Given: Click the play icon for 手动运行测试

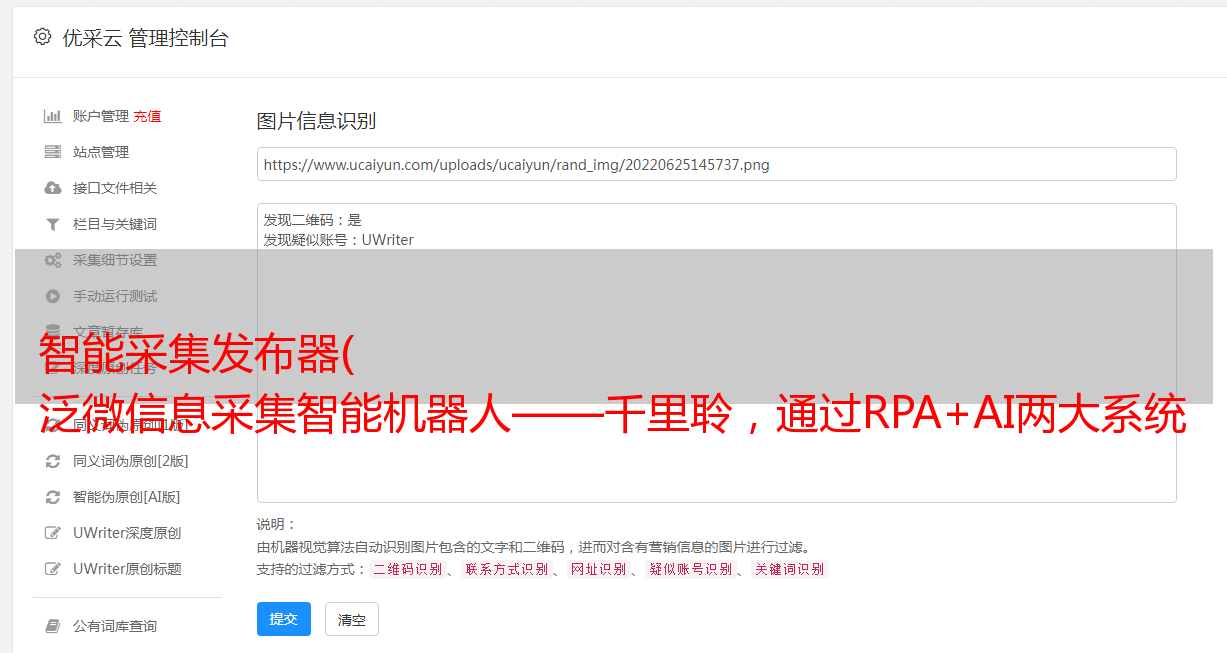Looking at the screenshot, I should click(53, 296).
